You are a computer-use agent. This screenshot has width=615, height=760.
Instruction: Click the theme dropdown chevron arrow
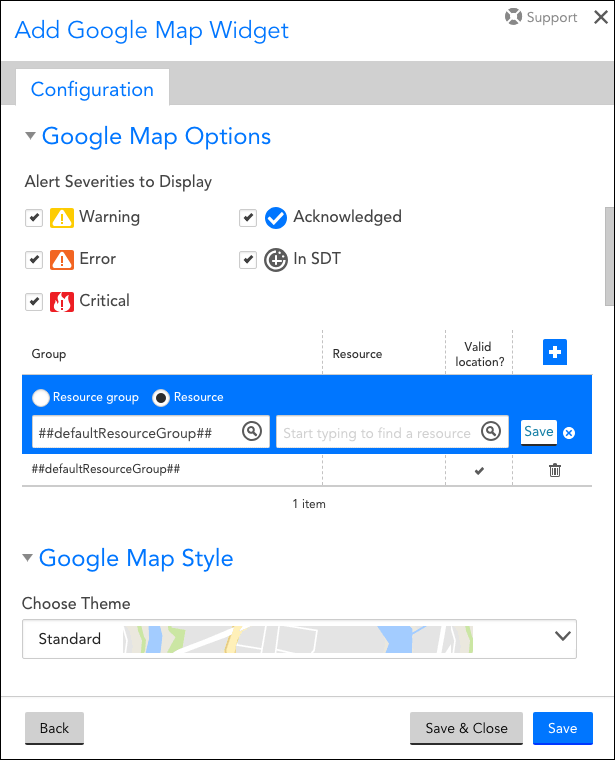click(563, 635)
